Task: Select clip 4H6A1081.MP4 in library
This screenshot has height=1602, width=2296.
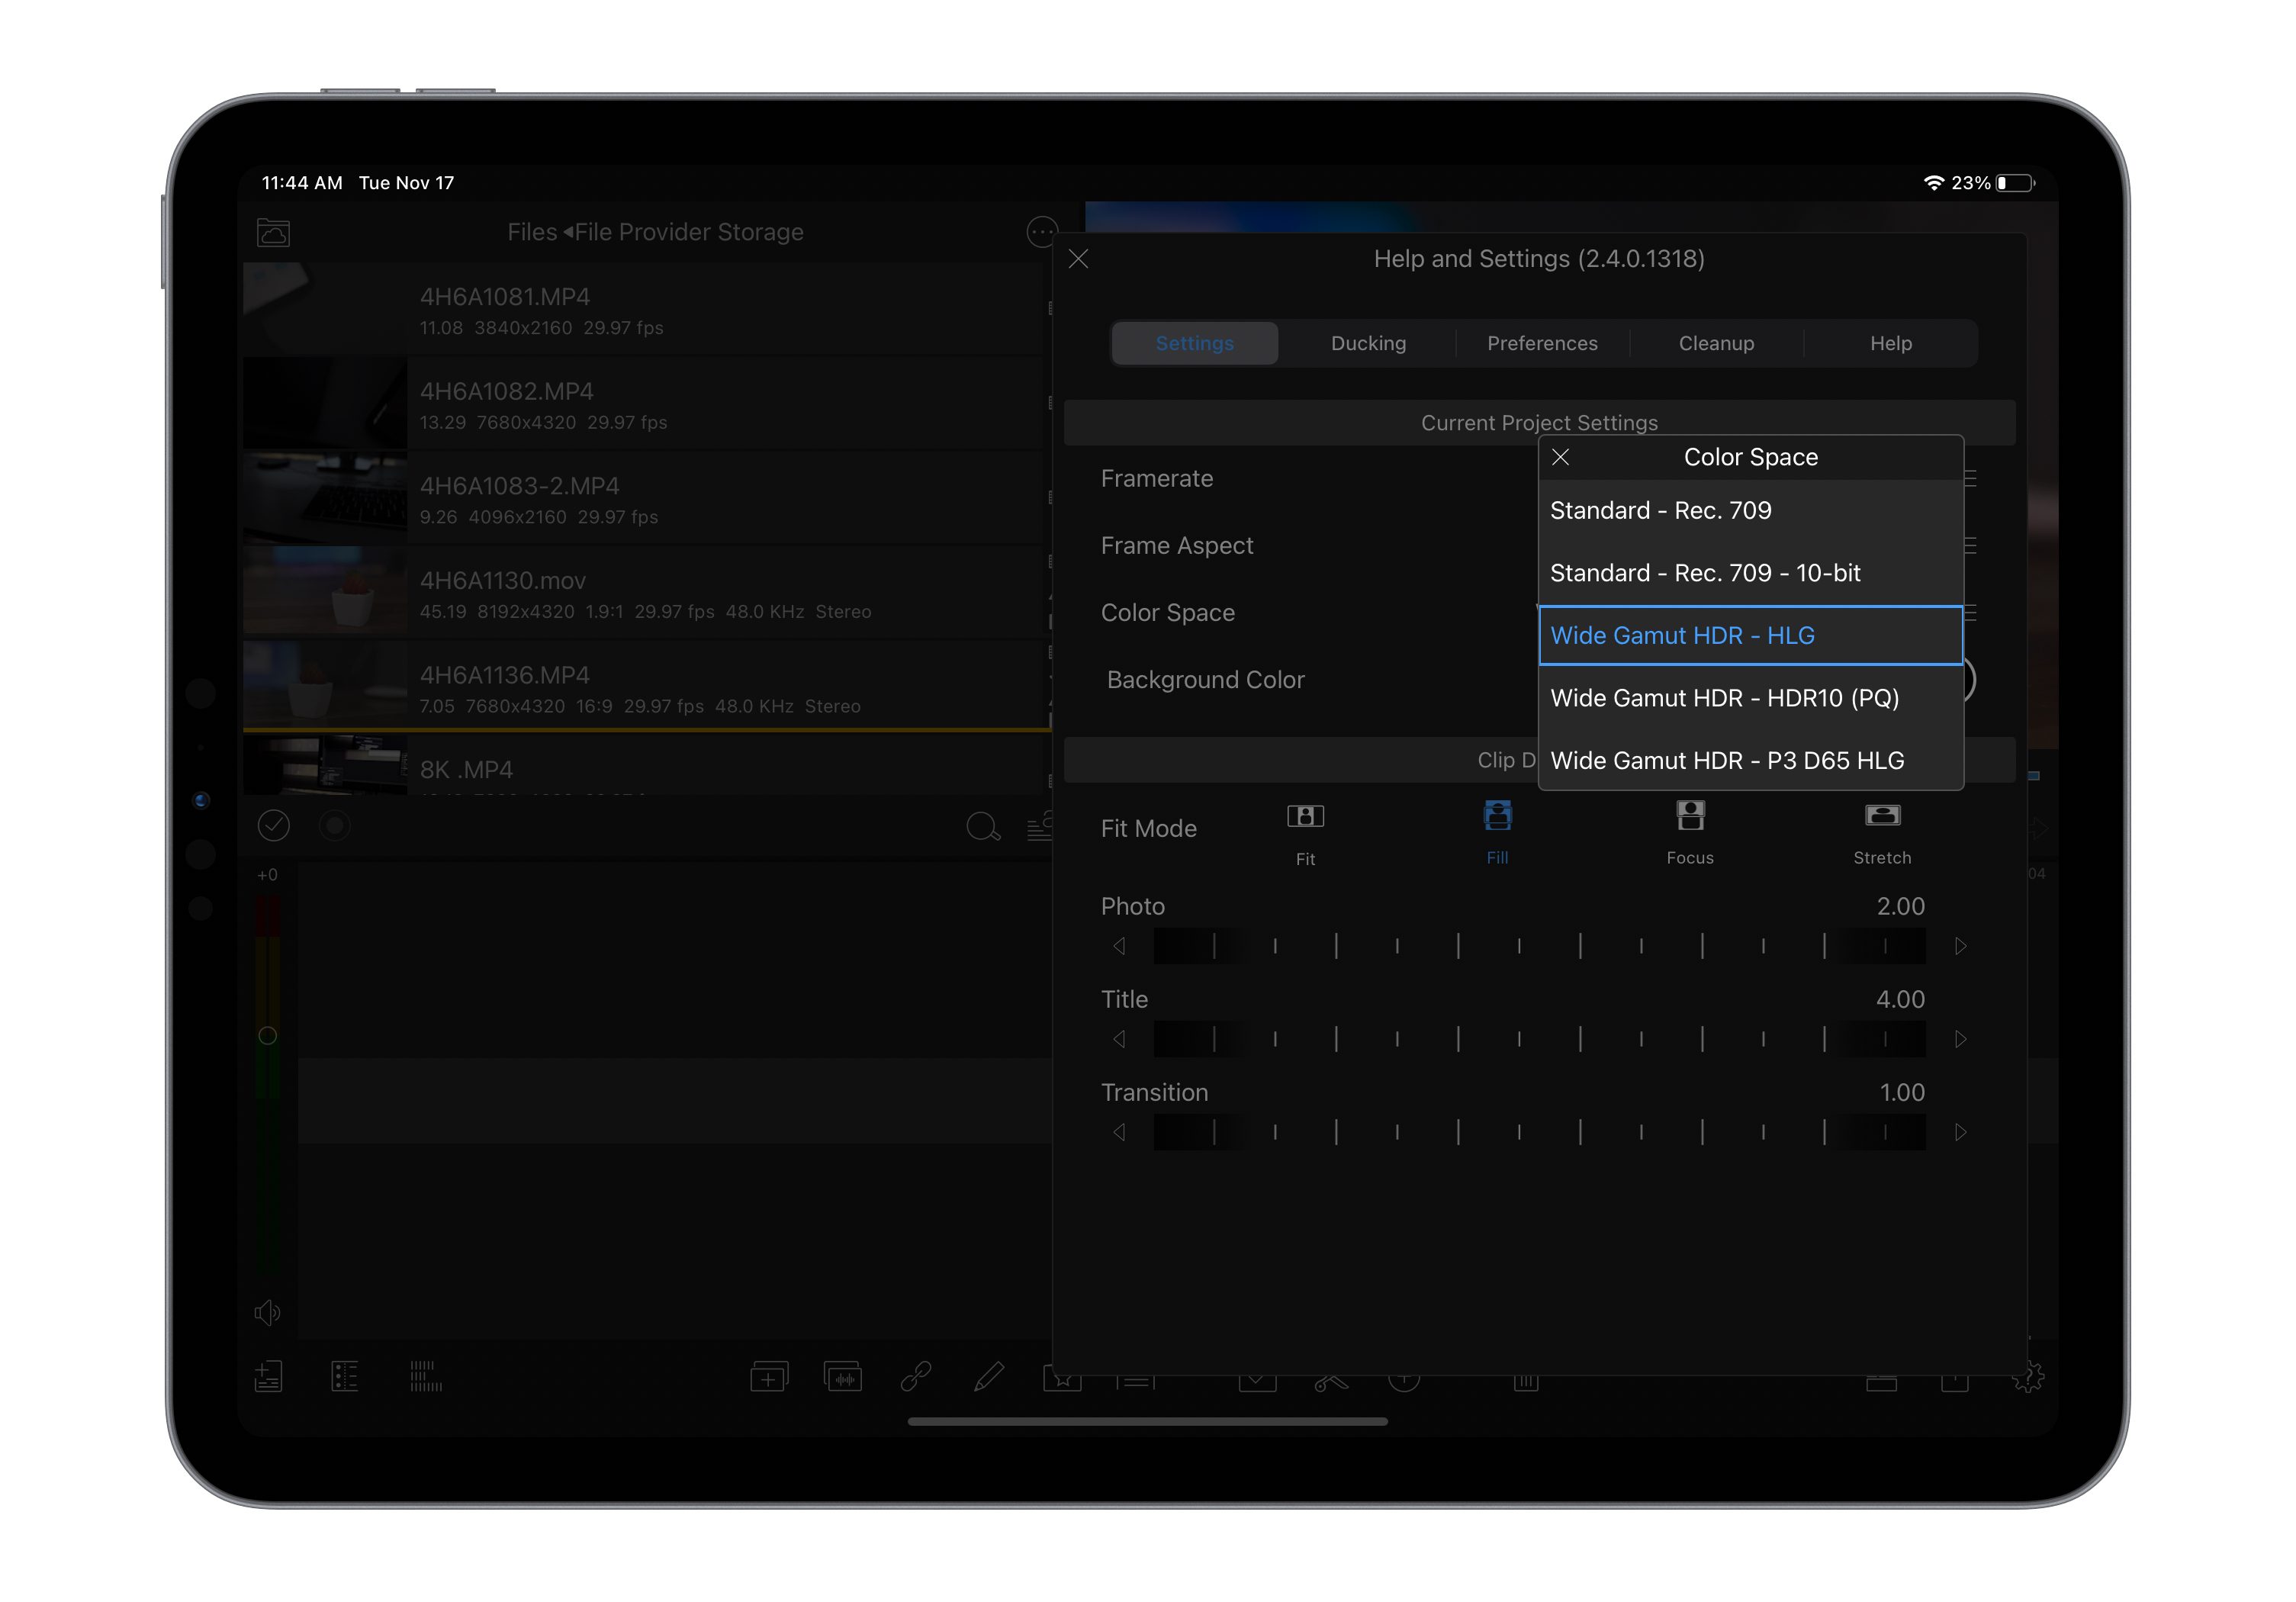Action: pyautogui.click(x=646, y=310)
